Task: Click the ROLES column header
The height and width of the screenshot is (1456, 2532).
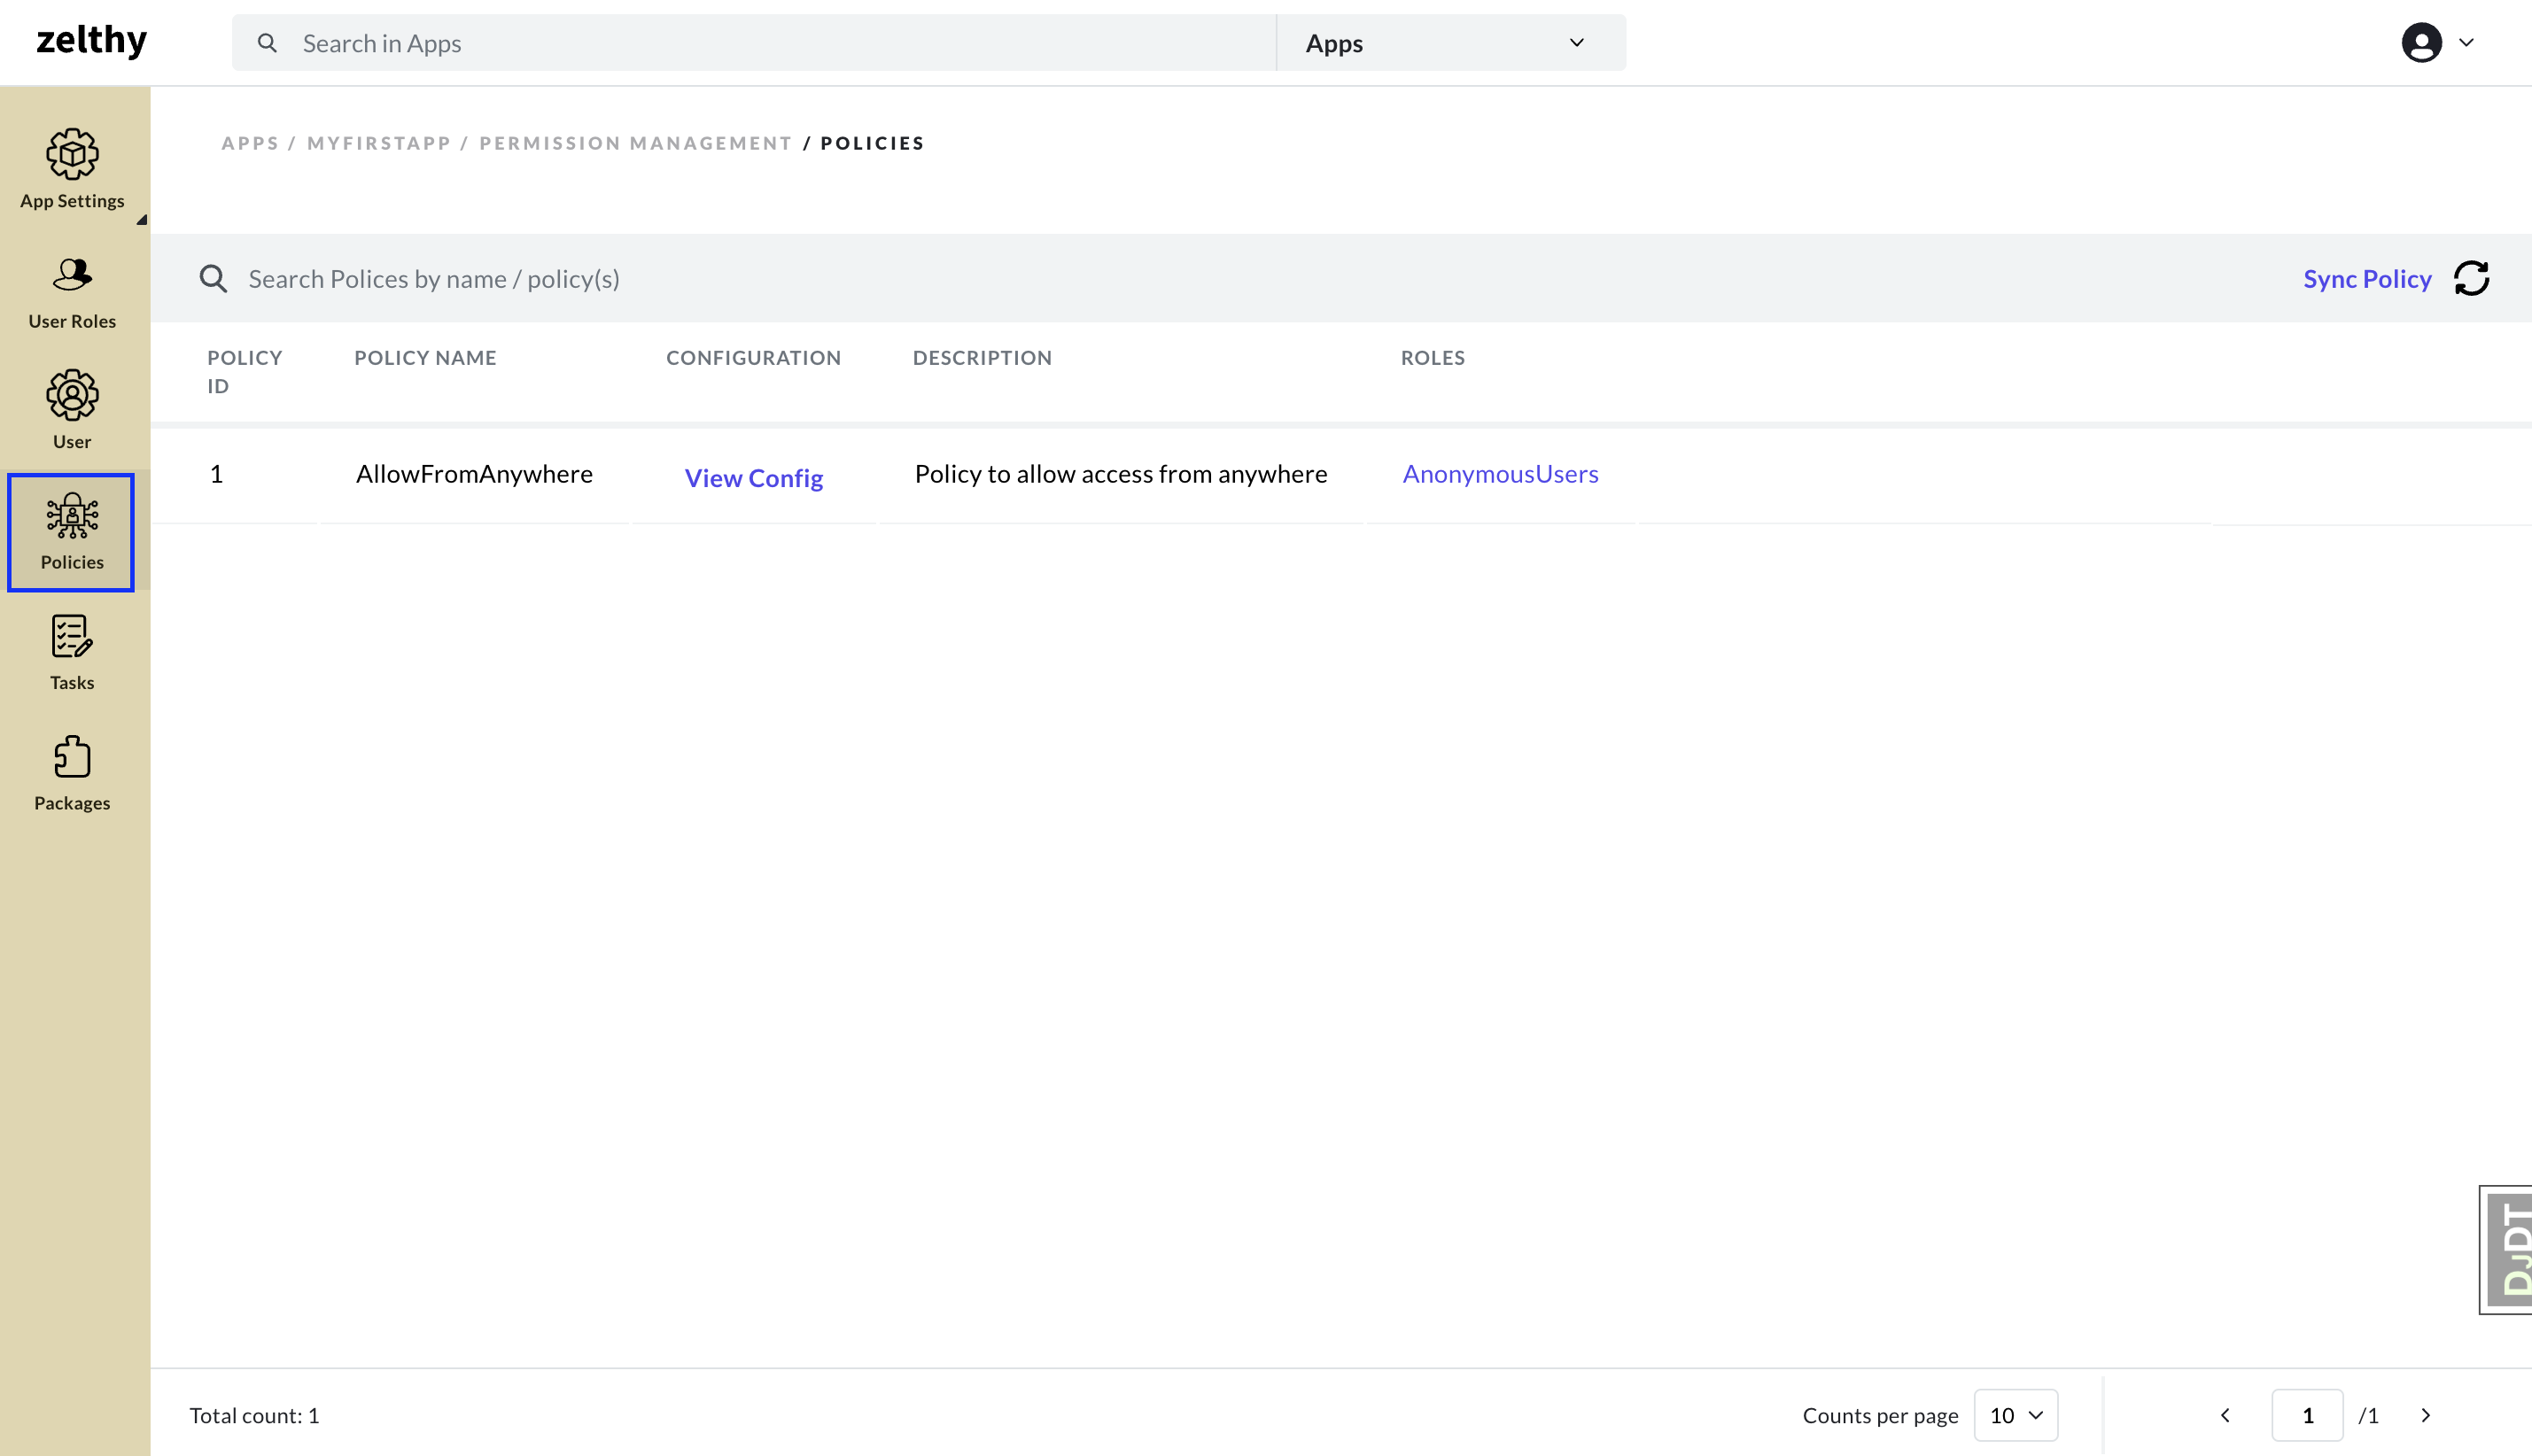Action: tap(1432, 357)
